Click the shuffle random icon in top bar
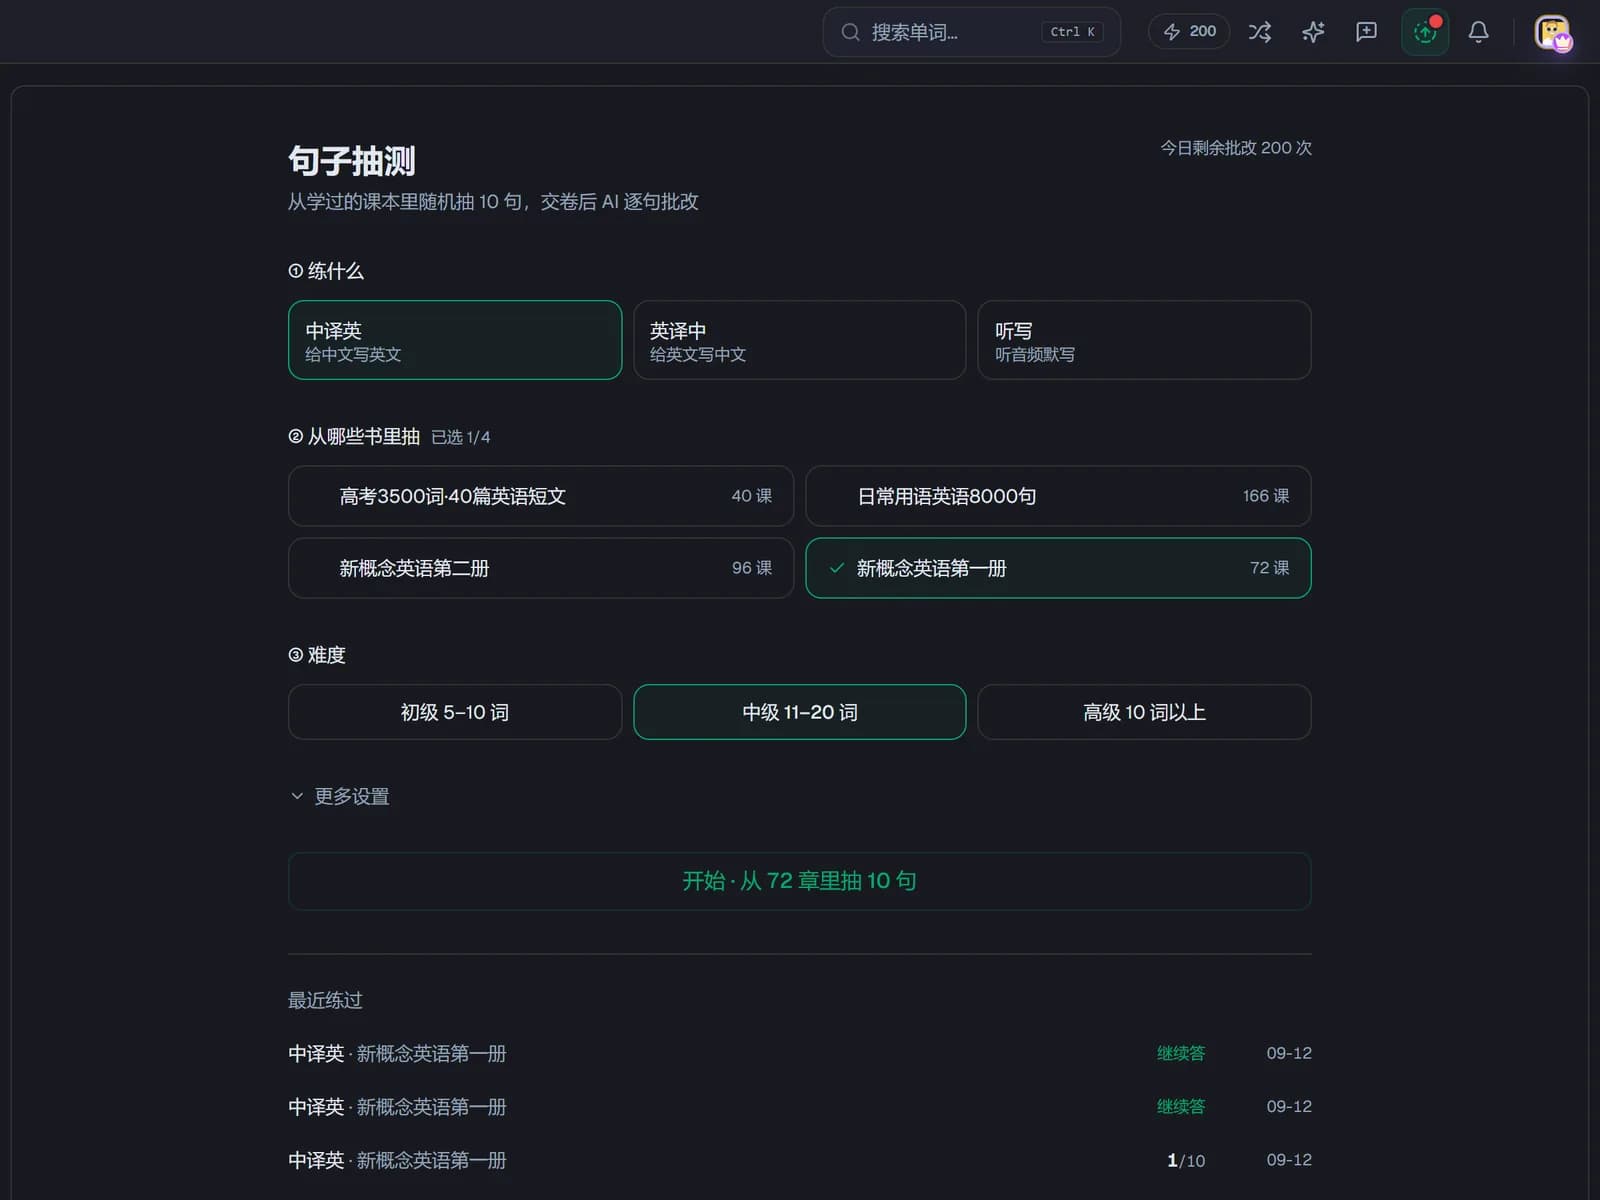 point(1260,32)
